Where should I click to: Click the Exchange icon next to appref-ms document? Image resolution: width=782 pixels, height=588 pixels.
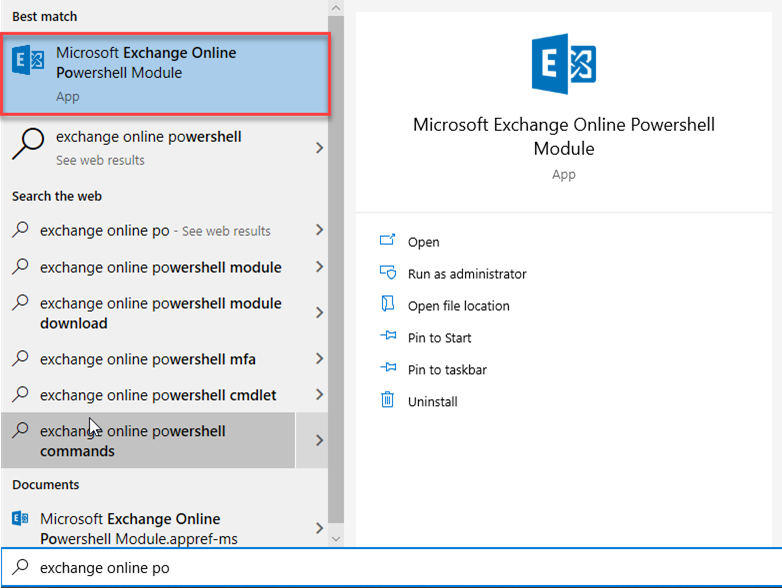click(x=20, y=519)
